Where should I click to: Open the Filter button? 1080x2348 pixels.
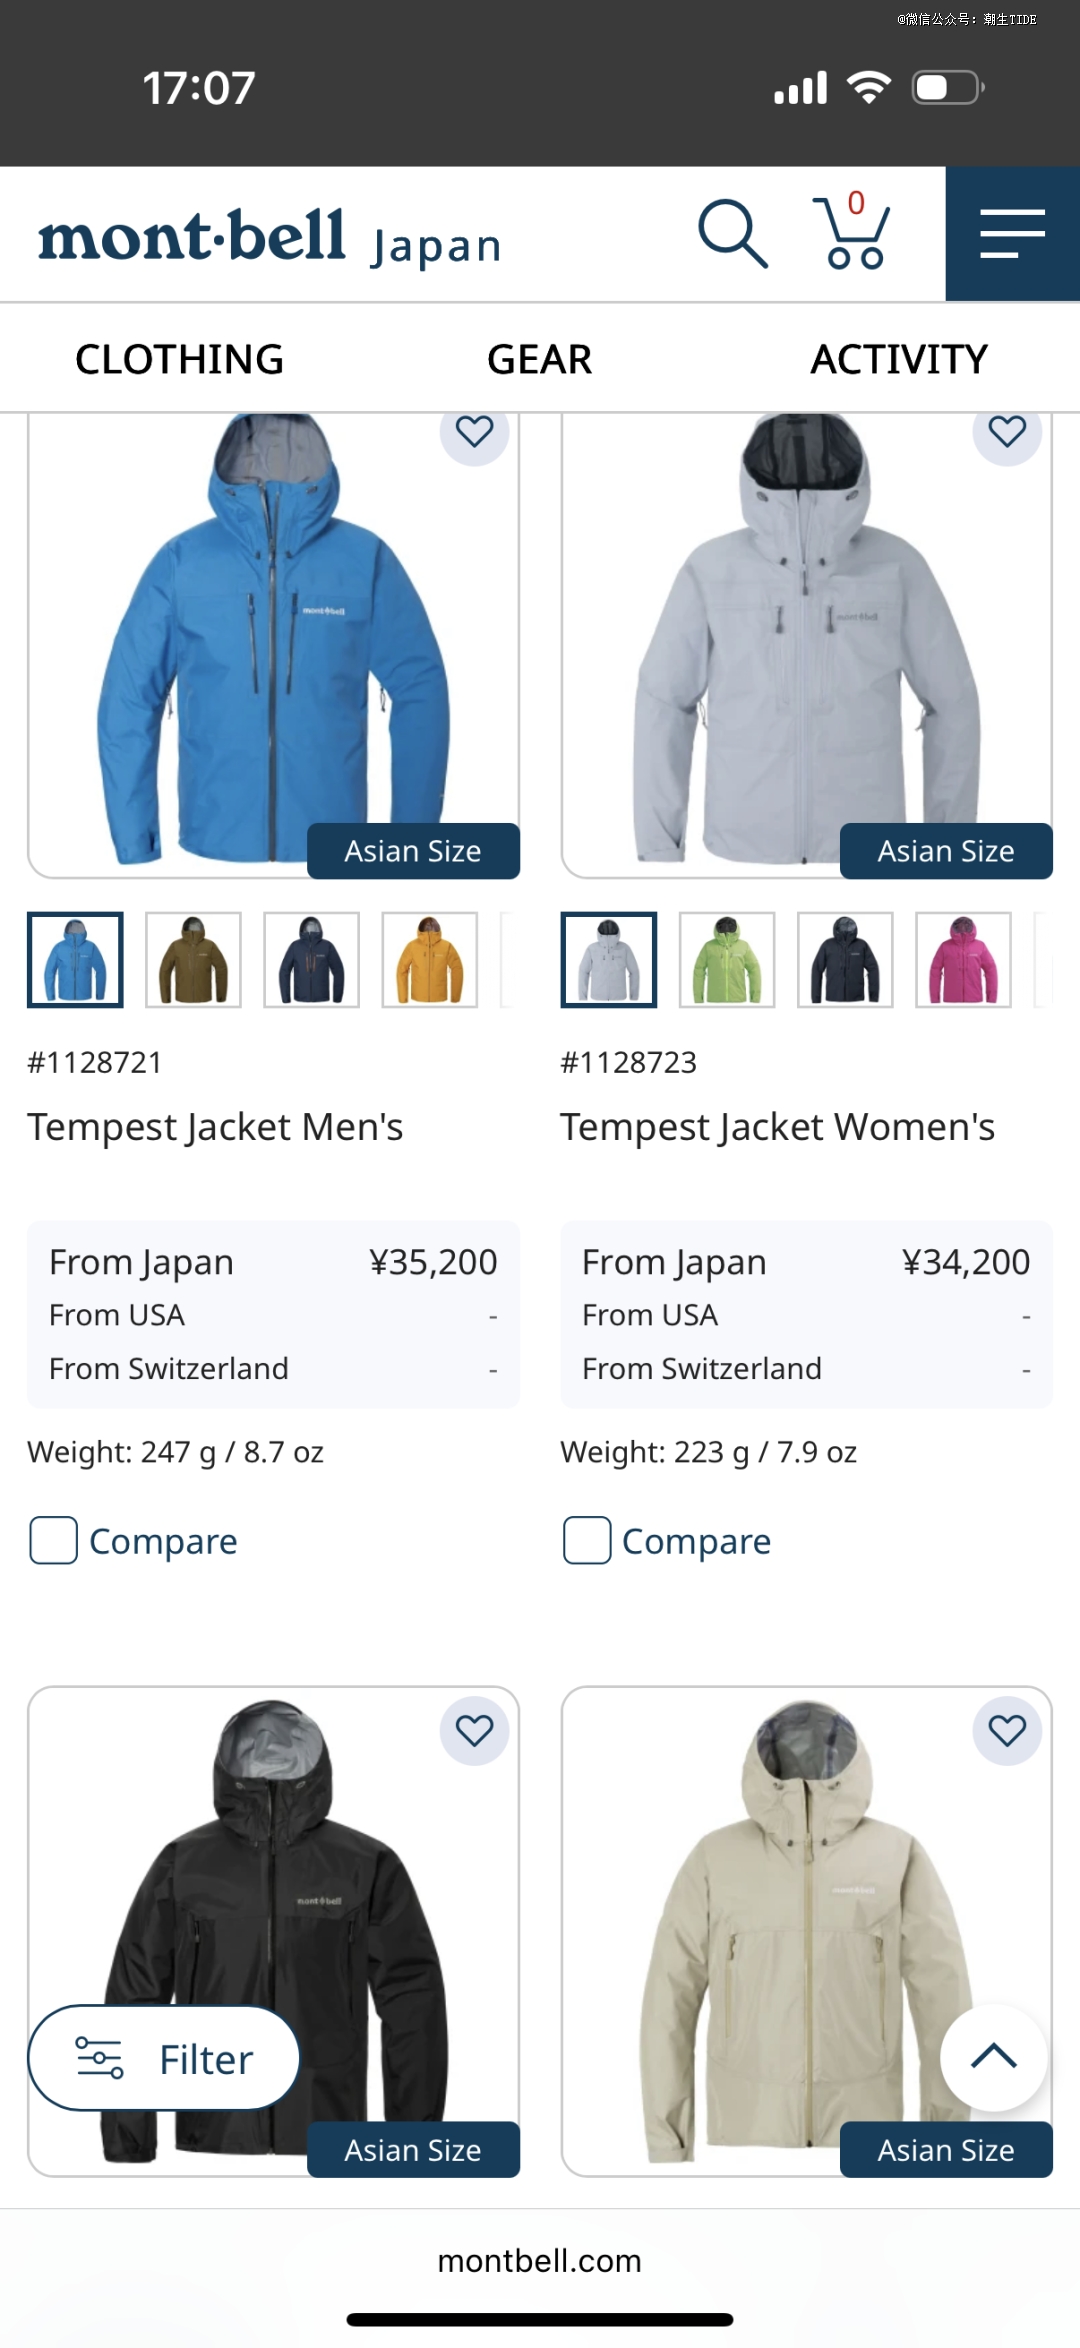click(x=164, y=2058)
